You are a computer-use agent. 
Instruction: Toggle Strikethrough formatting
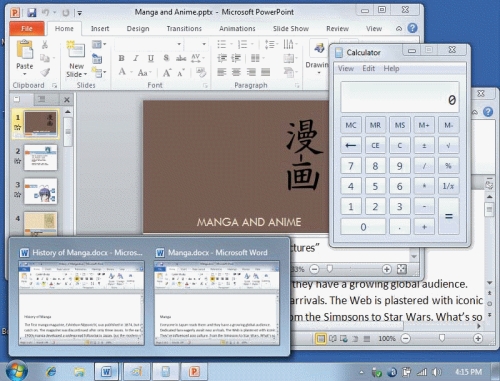[181, 58]
